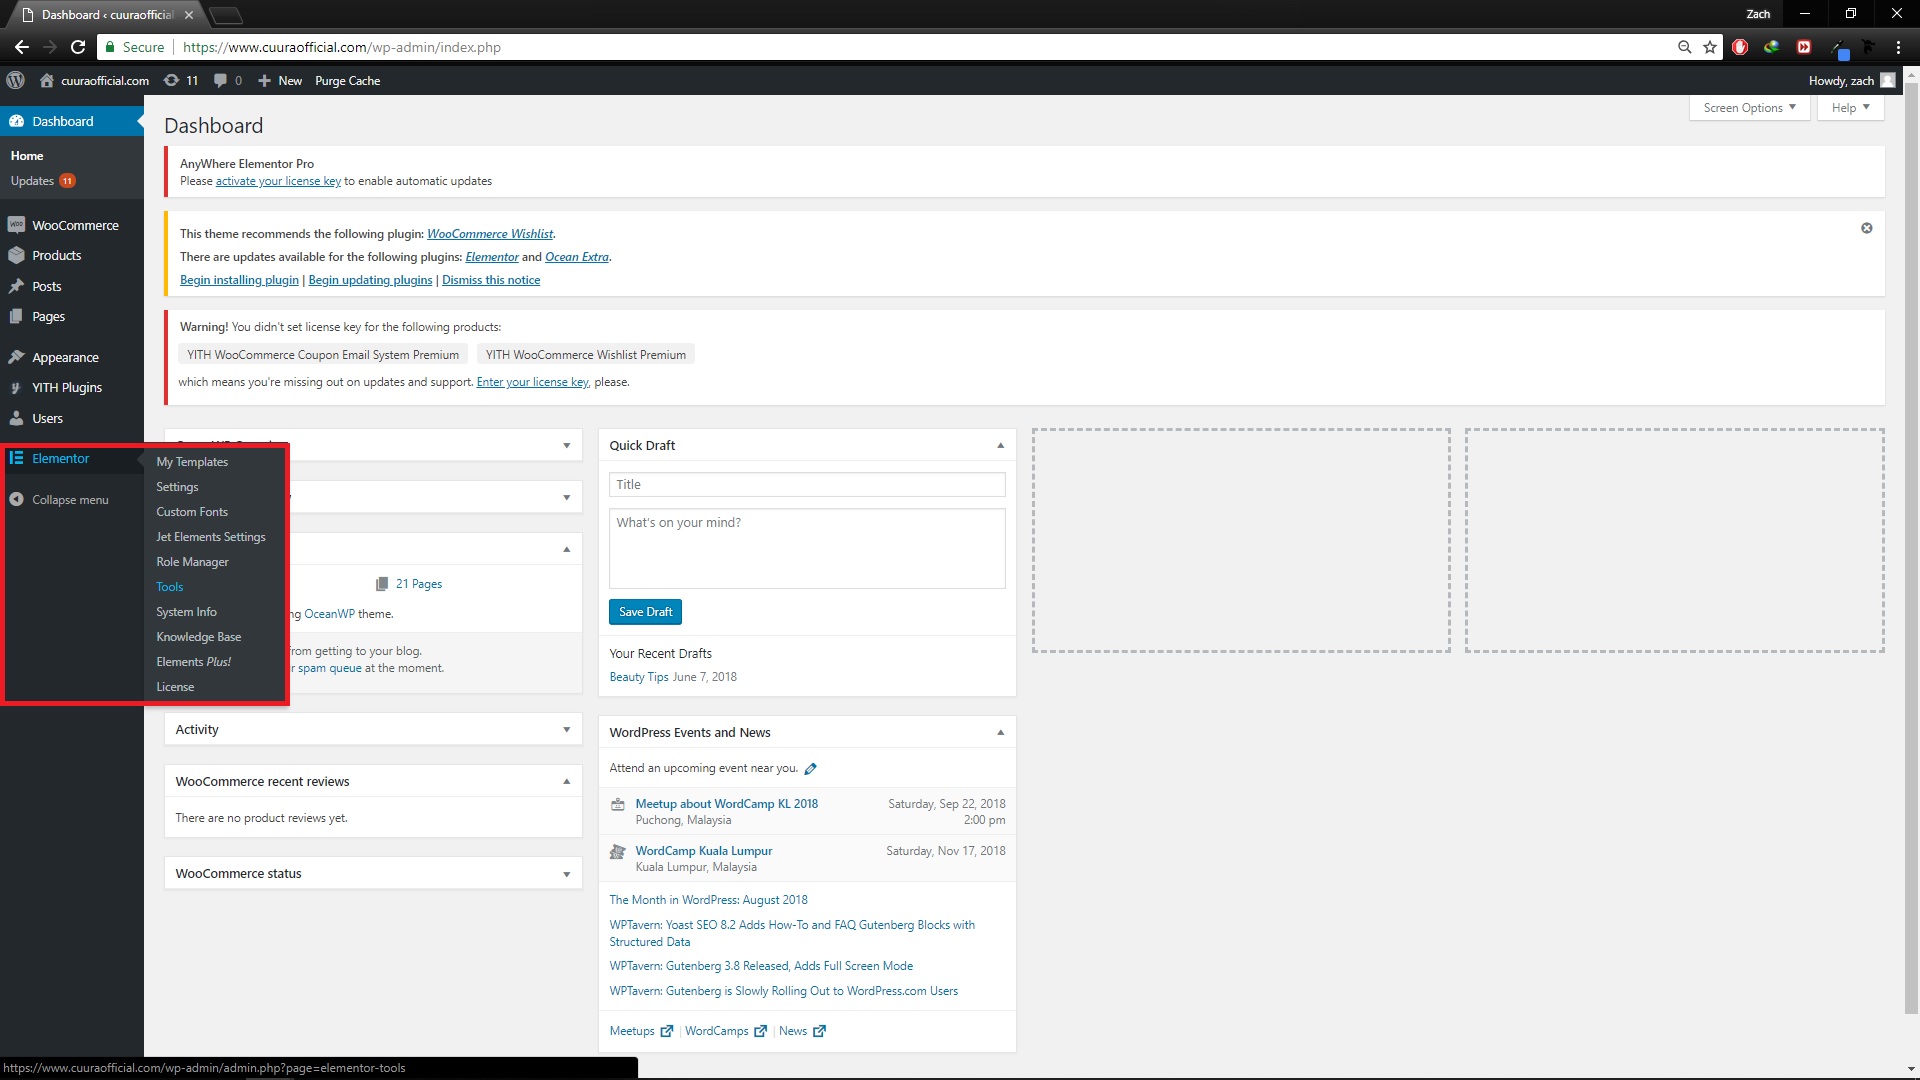1920x1080 pixels.
Task: Click activate your license key link
Action: [x=278, y=181]
